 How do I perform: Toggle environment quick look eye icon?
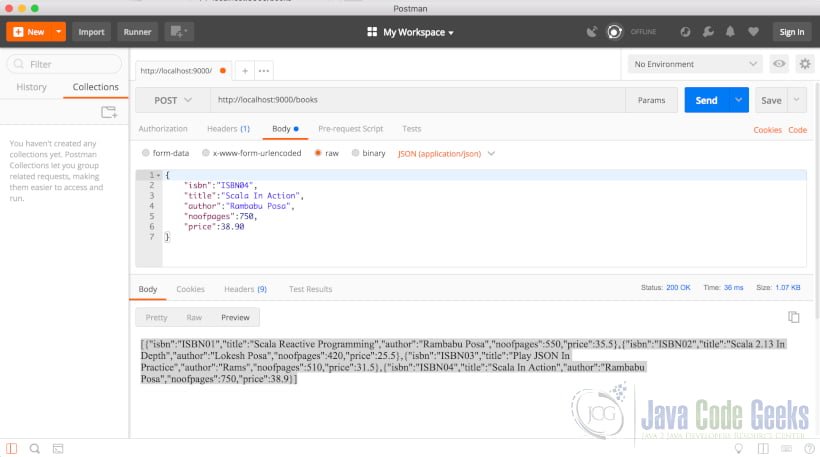(779, 64)
